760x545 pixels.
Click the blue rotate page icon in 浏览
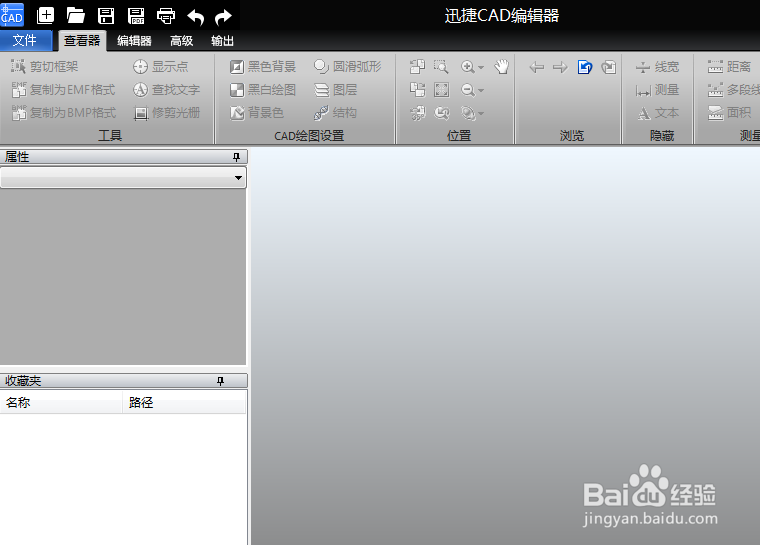[x=585, y=67]
